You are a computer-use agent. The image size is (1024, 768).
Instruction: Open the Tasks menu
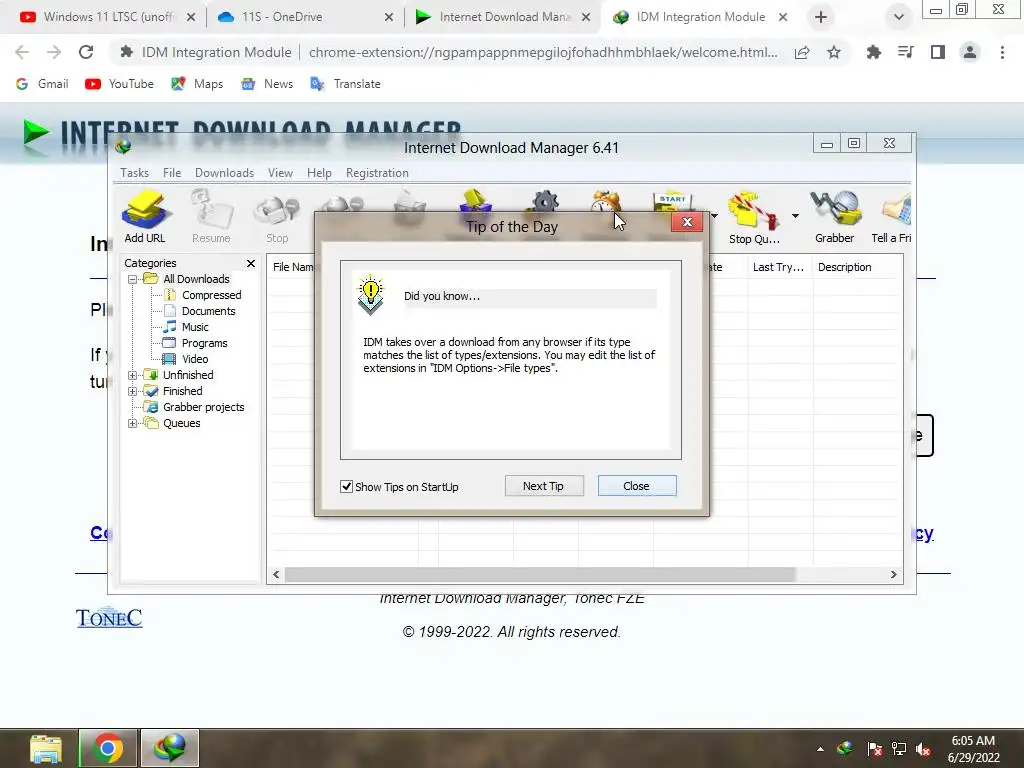135,173
